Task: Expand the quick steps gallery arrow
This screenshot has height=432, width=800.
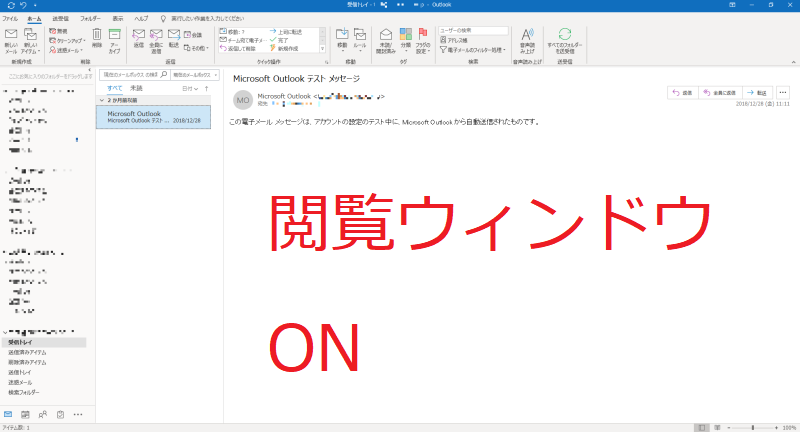Action: tap(322, 49)
